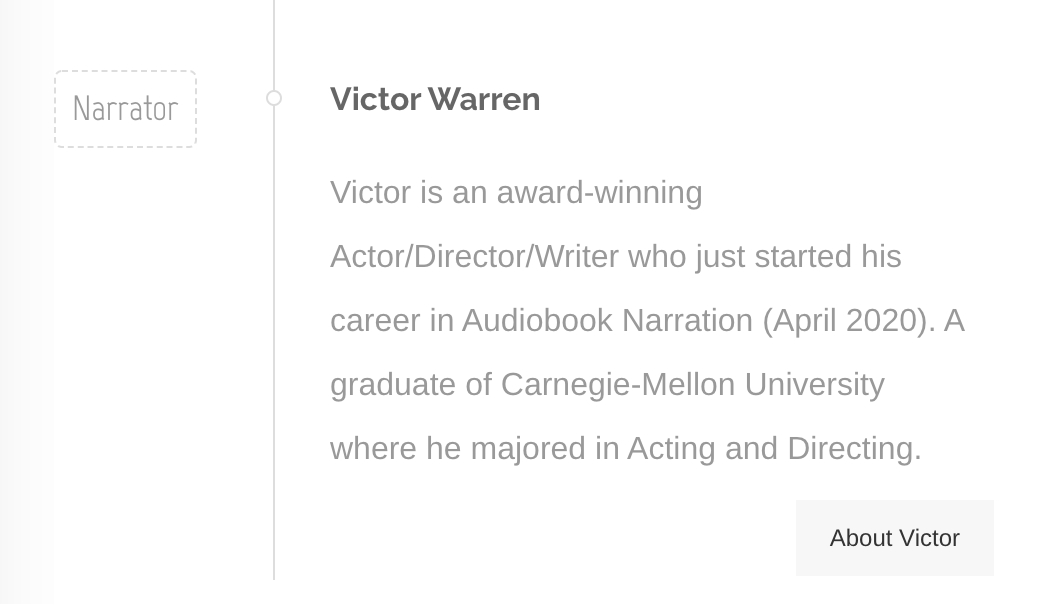The width and height of the screenshot is (1058, 604).
Task: Select "Carnegie-Mellon University" in the bio
Action: [693, 385]
